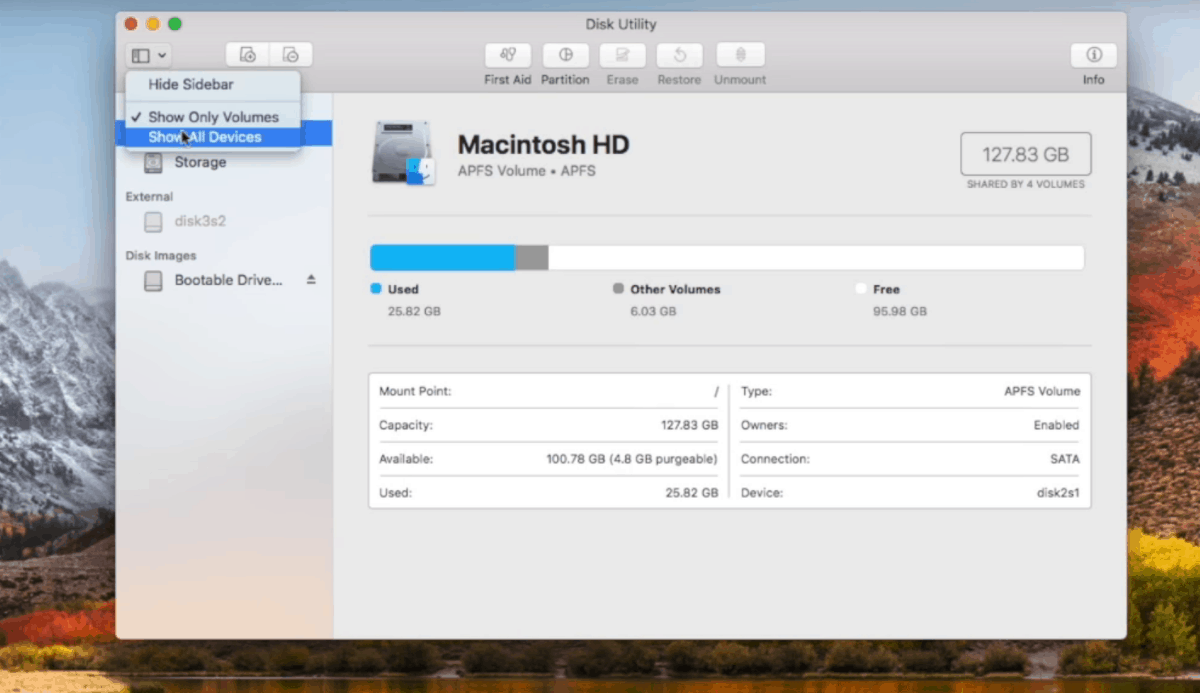This screenshot has height=693, width=1200.
Task: Eject the Bootable Drive disk image
Action: (311, 281)
